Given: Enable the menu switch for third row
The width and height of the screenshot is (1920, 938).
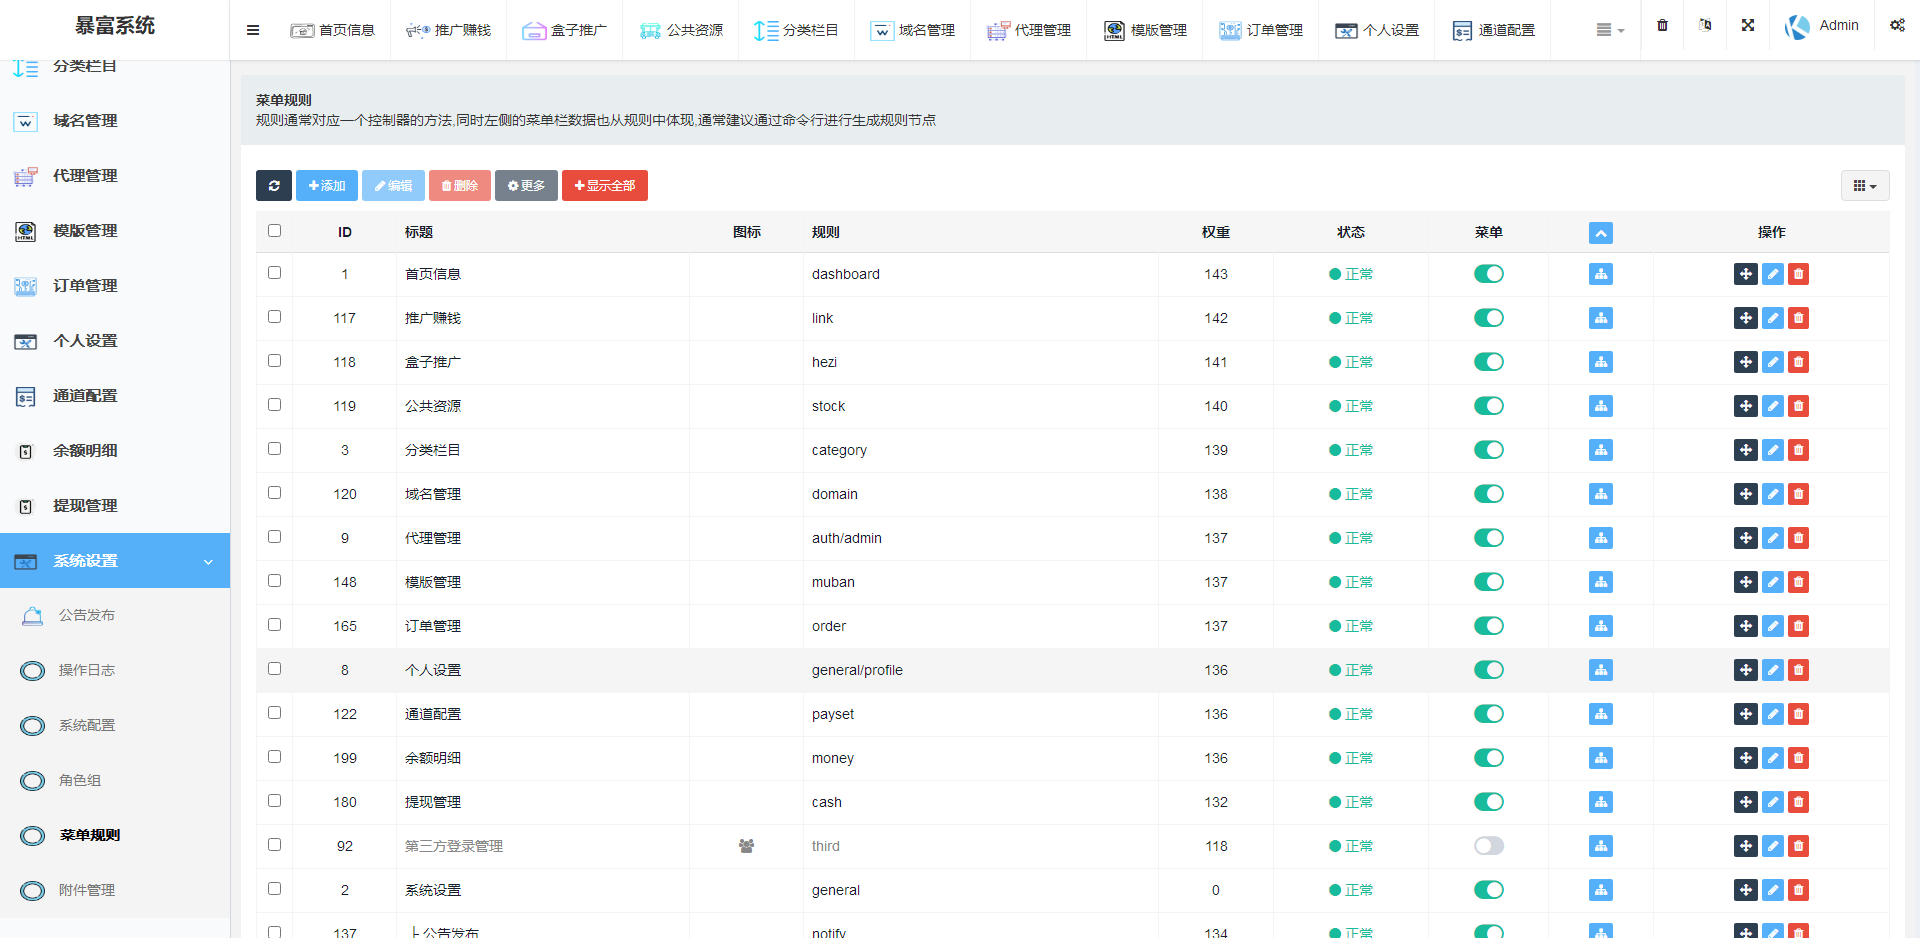Looking at the screenshot, I should coord(1488,846).
